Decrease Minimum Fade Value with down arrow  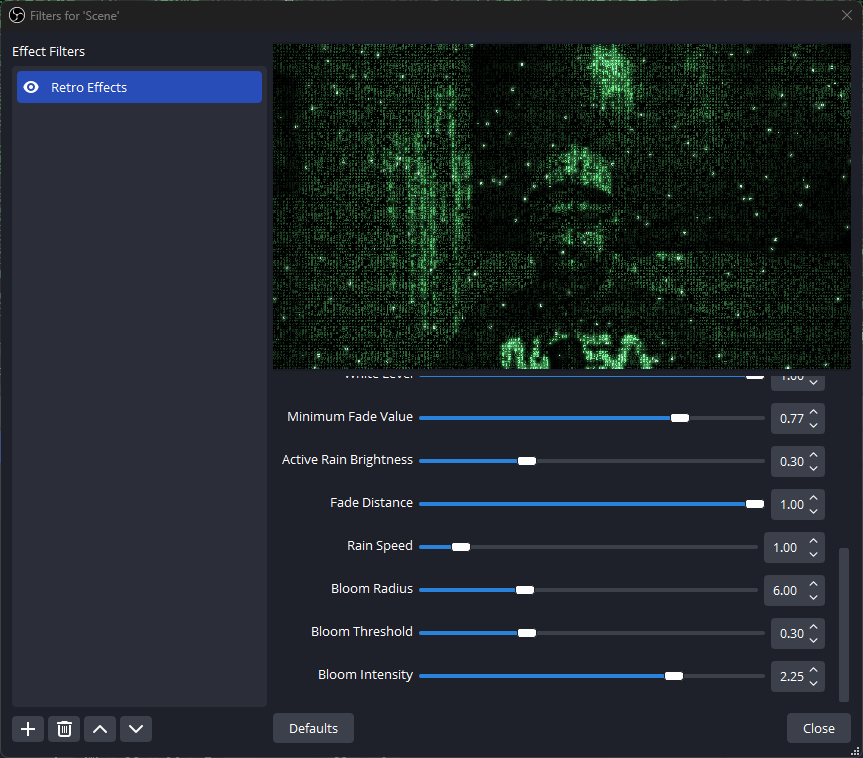tap(813, 425)
